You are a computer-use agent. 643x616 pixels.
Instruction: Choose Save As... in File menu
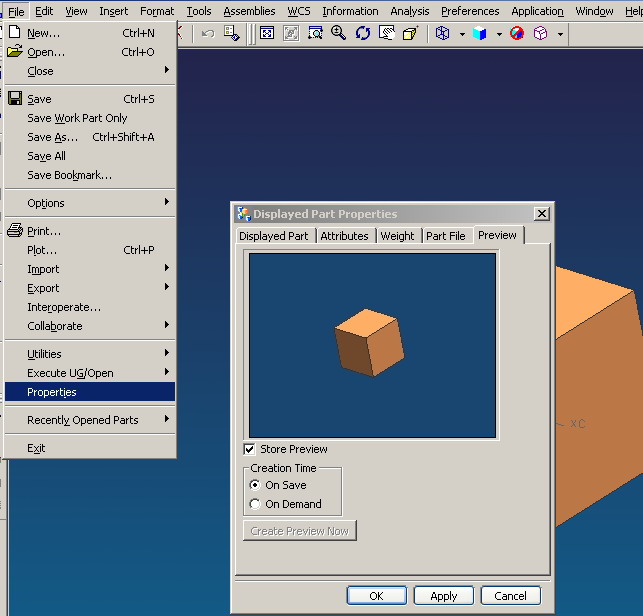(x=90, y=137)
